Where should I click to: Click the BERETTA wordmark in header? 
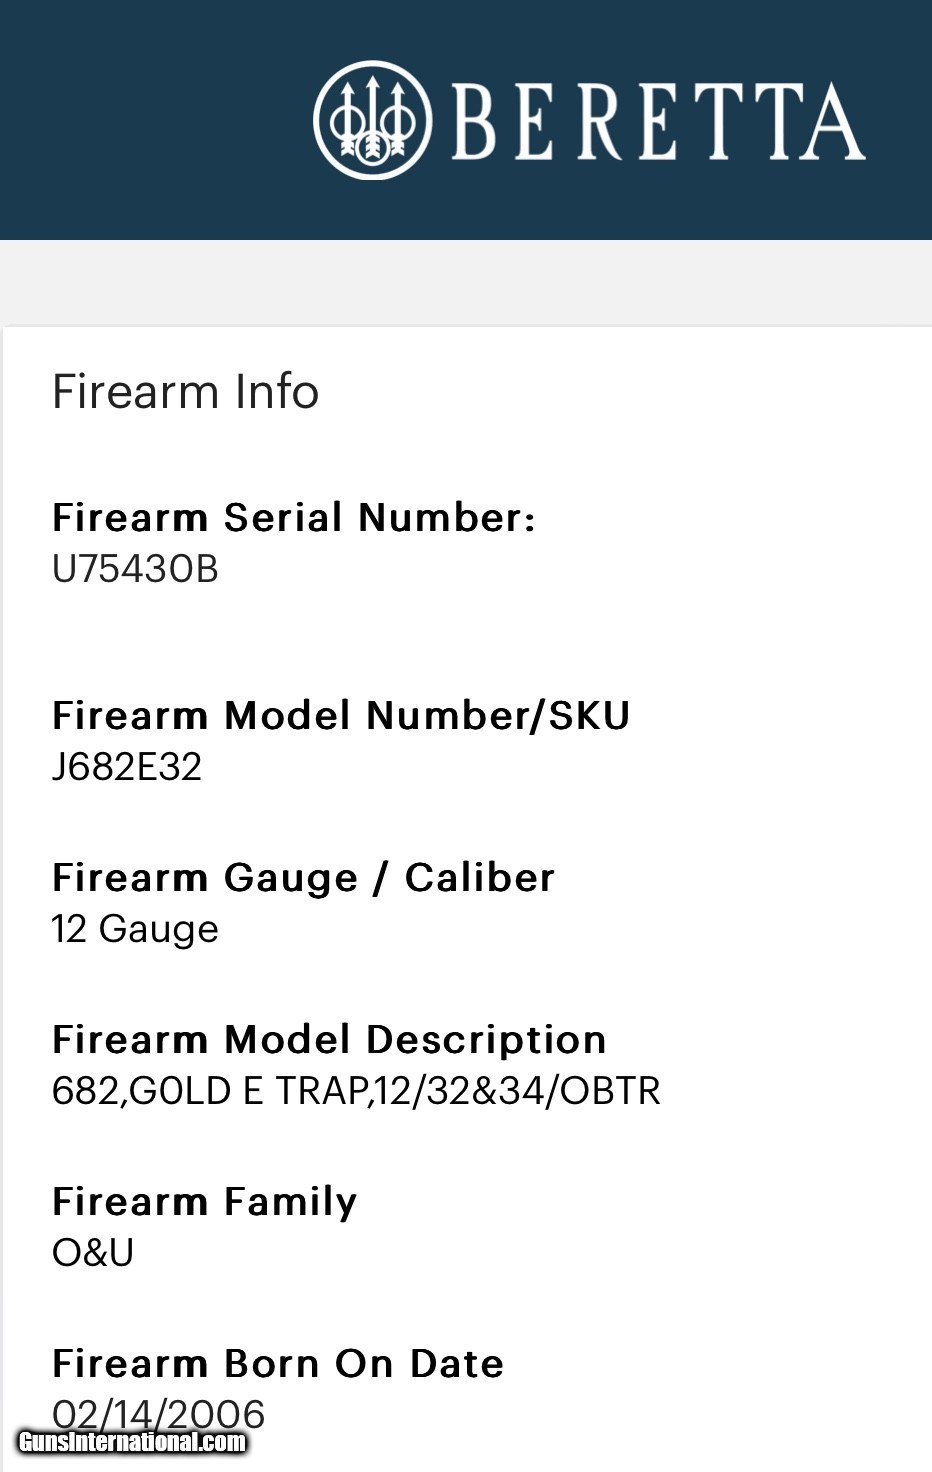[658, 122]
